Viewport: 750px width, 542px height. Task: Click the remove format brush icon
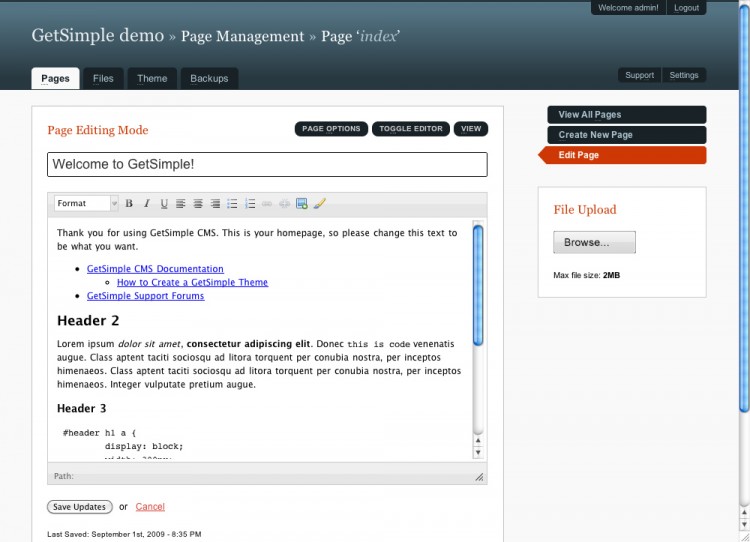(x=320, y=203)
